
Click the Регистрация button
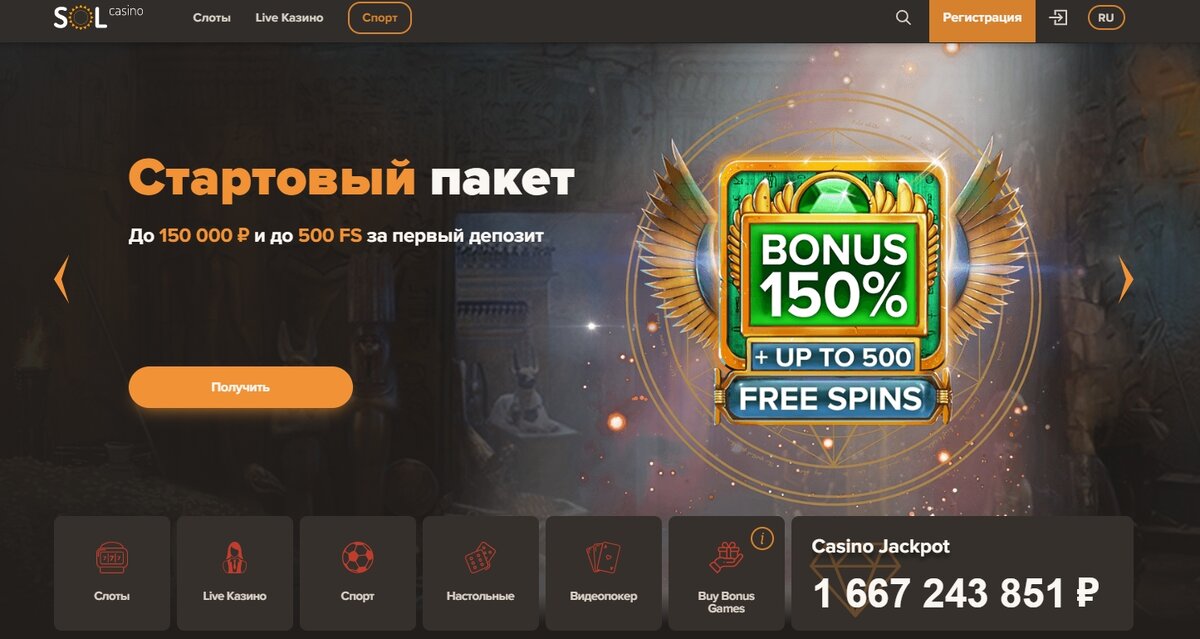pos(982,18)
